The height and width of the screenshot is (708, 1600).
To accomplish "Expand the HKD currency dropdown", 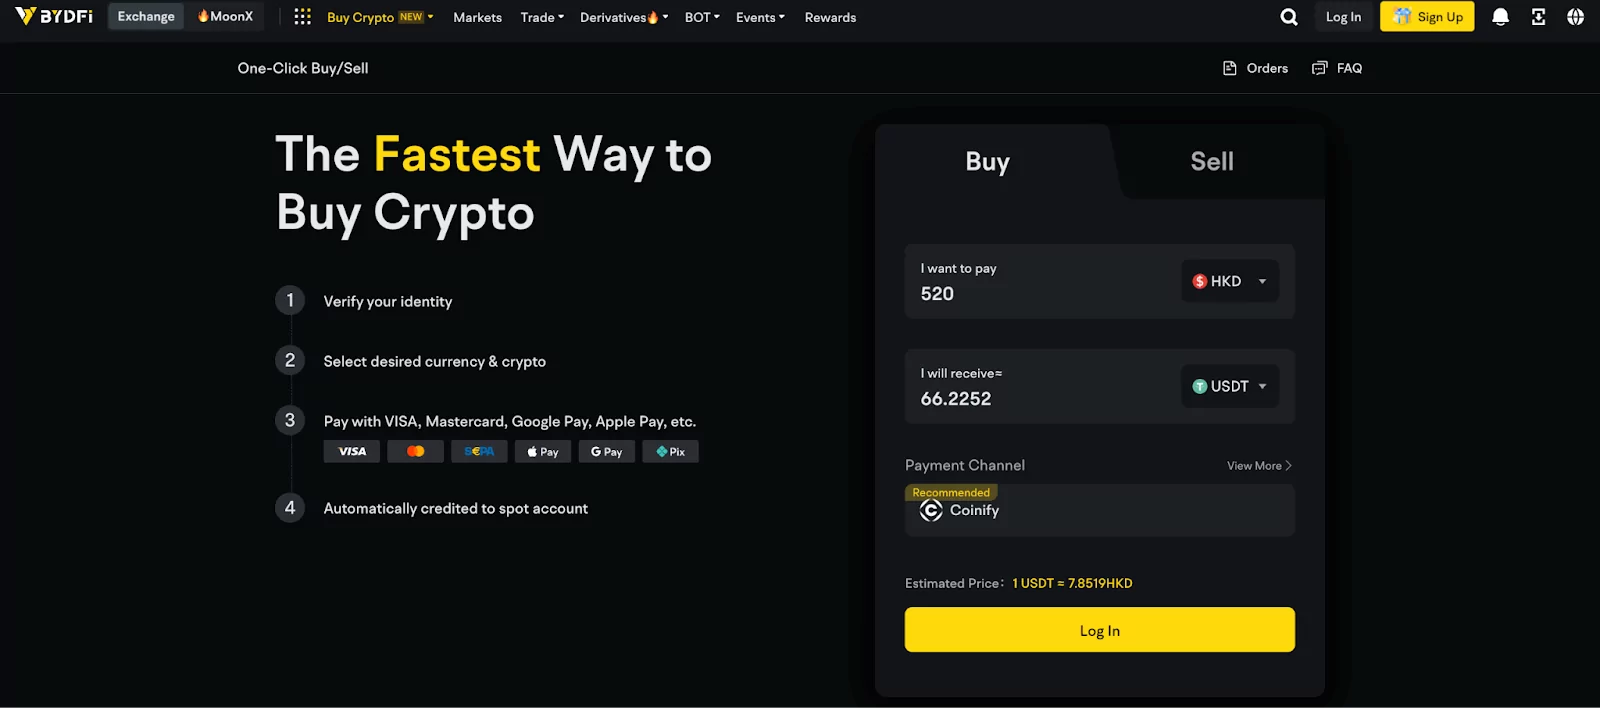I will coord(1229,281).
